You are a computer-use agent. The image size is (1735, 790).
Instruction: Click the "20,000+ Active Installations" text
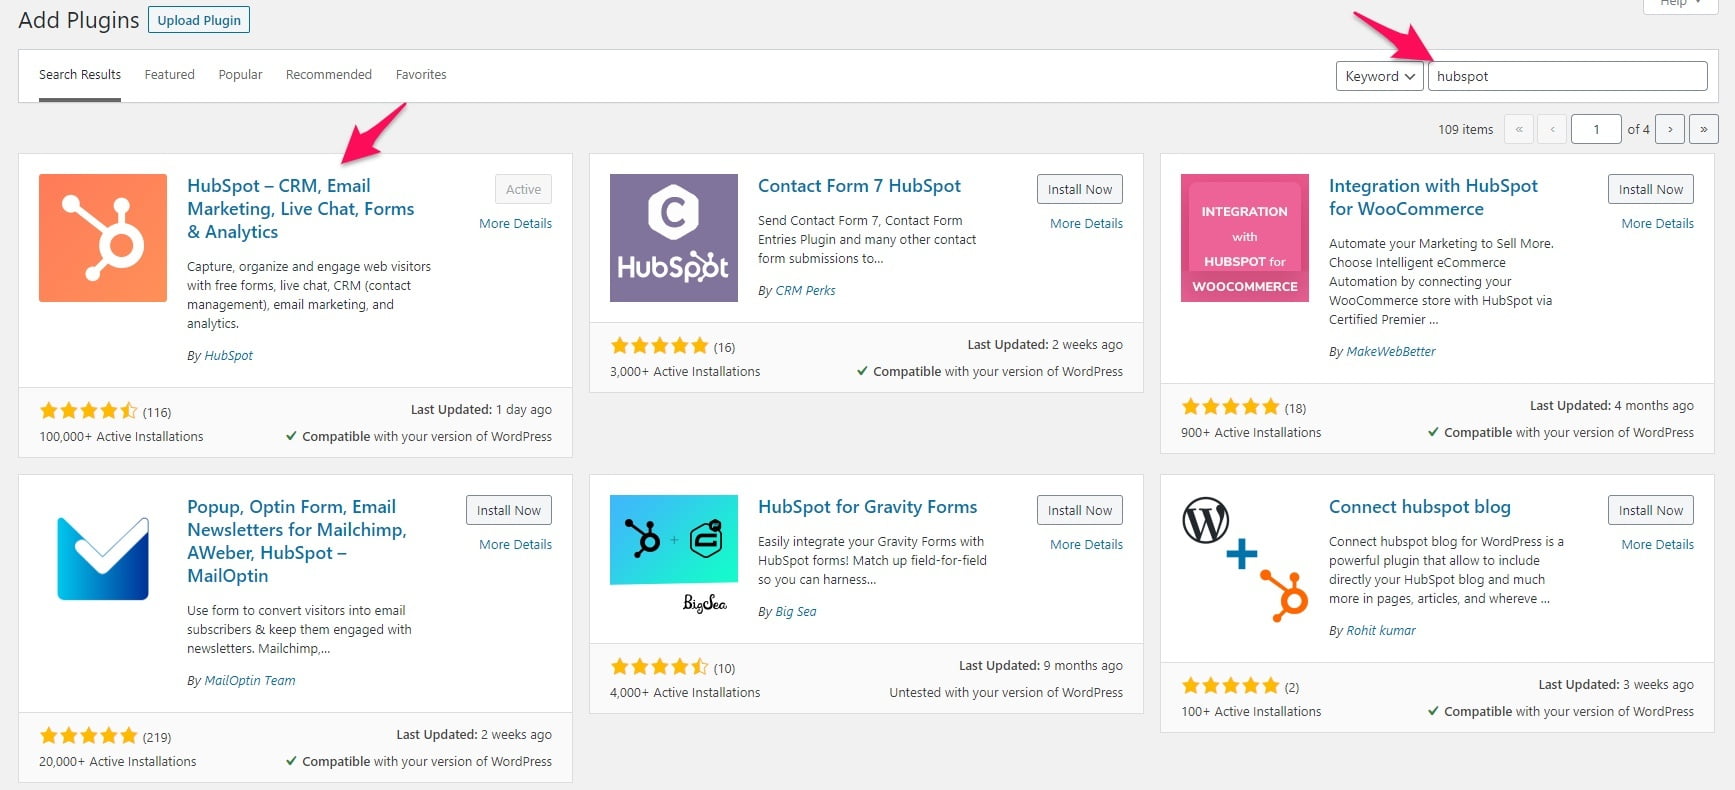coord(118,761)
